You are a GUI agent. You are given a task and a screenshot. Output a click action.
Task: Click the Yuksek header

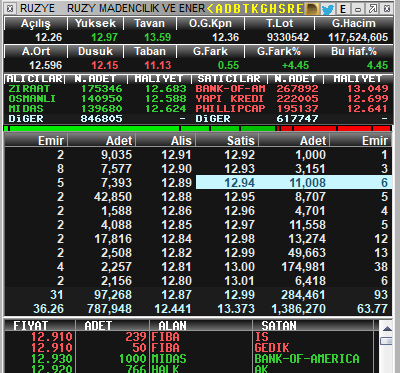(95, 23)
